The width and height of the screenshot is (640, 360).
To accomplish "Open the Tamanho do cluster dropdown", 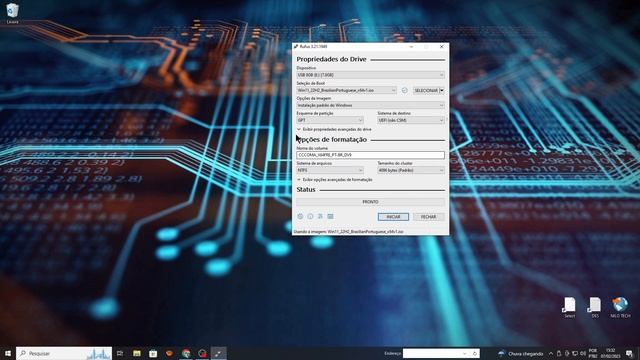I will 411,170.
